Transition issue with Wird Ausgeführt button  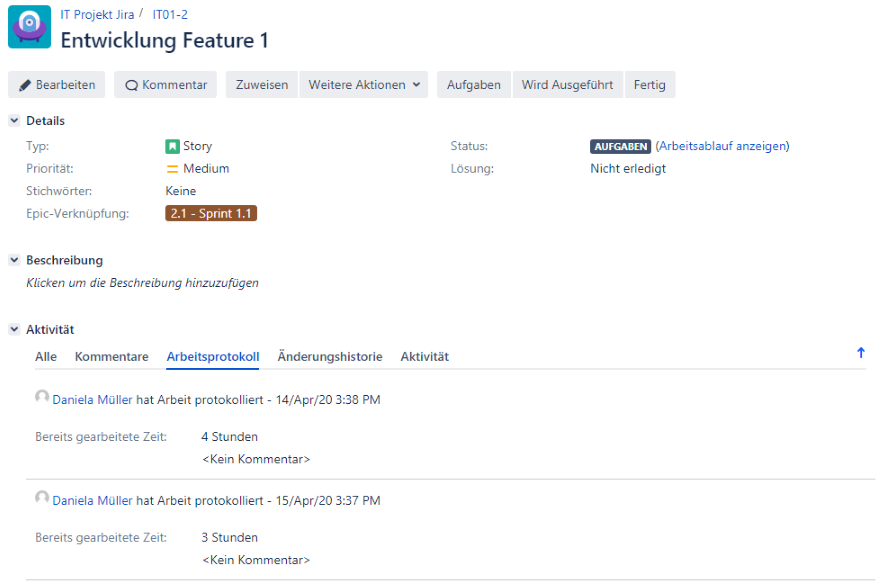pos(567,85)
